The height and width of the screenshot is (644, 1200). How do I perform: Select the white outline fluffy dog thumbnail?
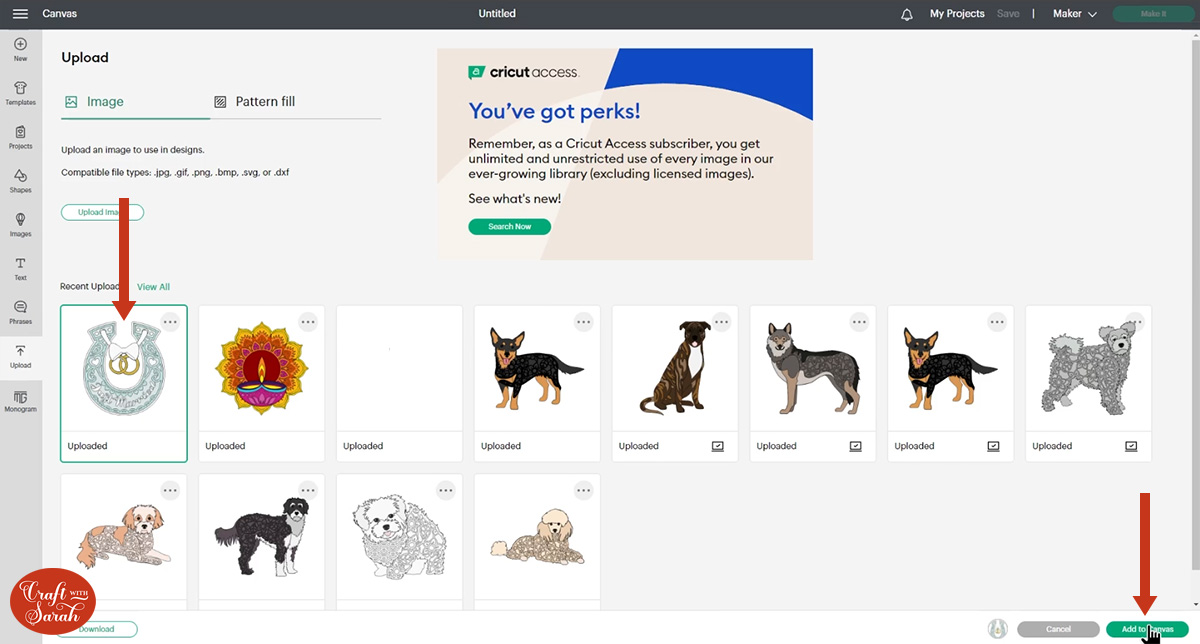coord(400,537)
